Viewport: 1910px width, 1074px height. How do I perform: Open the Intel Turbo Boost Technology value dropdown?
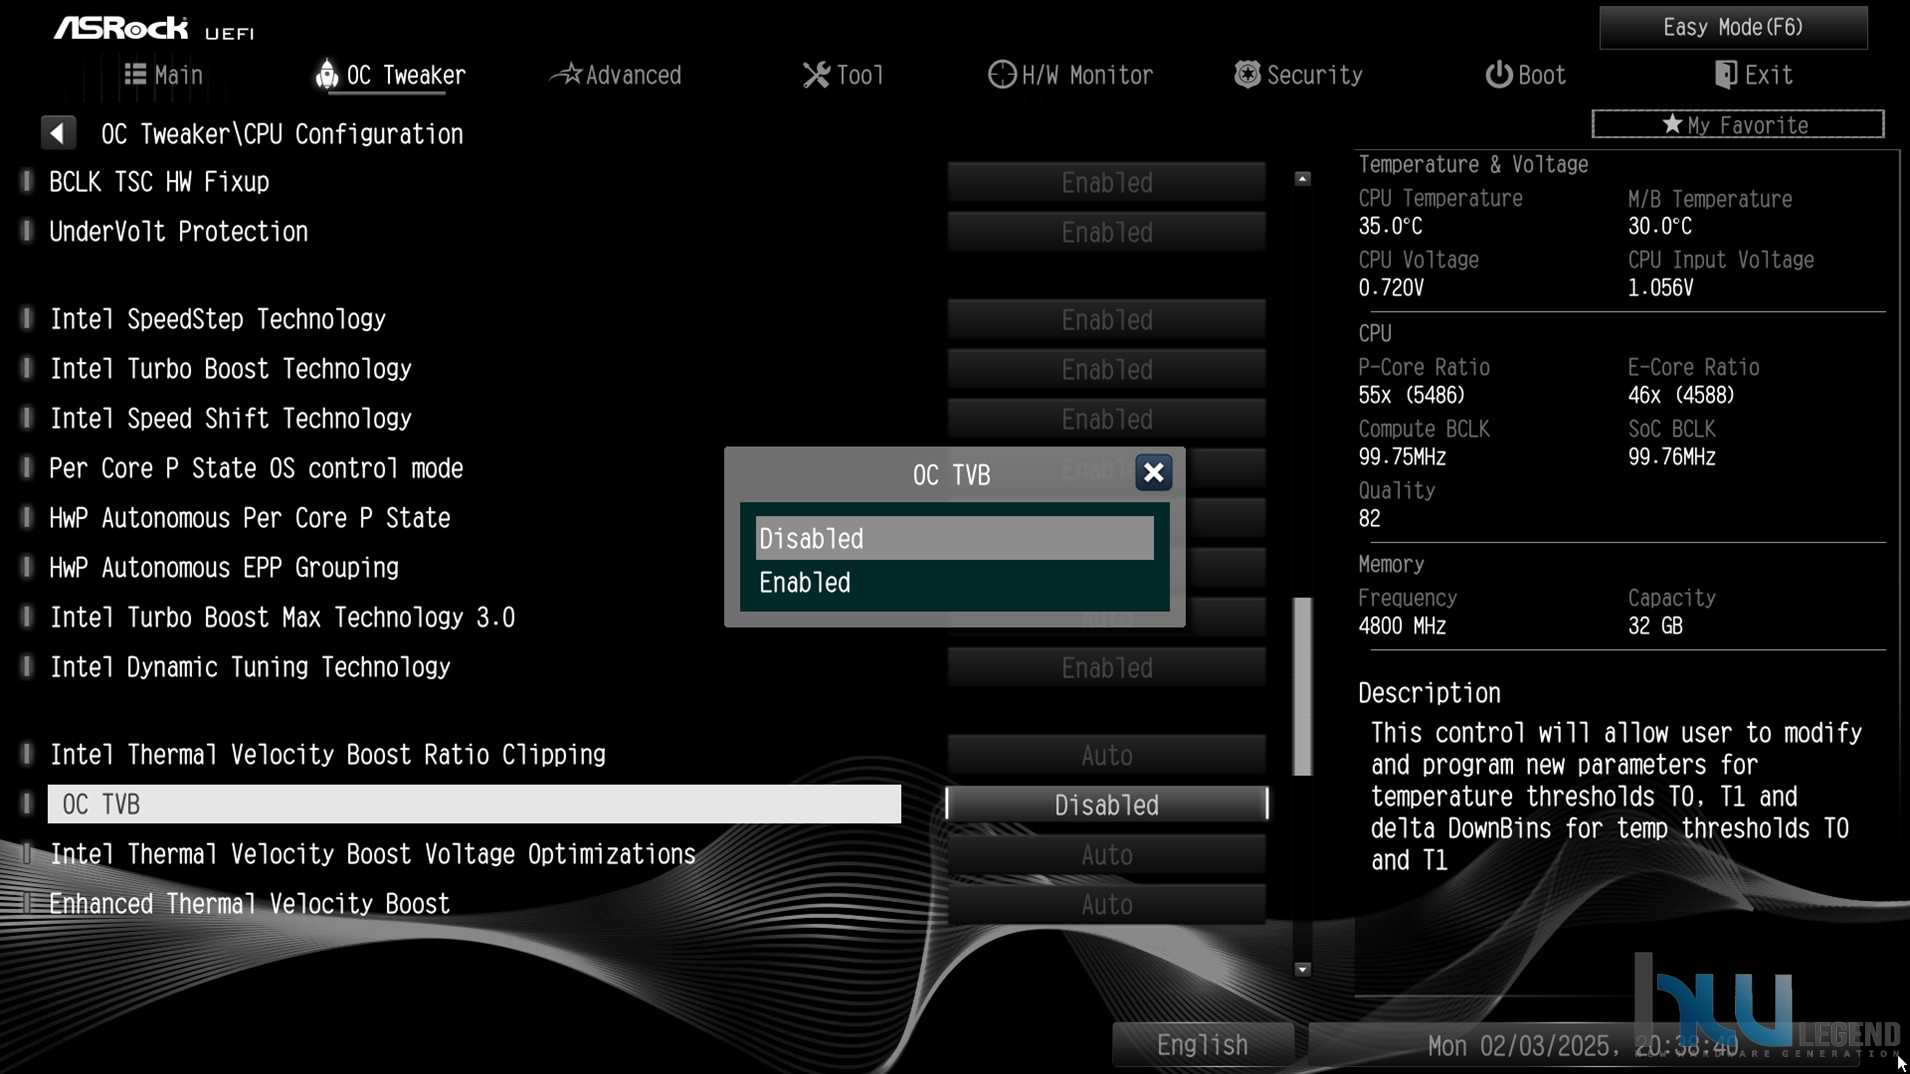click(x=1106, y=369)
